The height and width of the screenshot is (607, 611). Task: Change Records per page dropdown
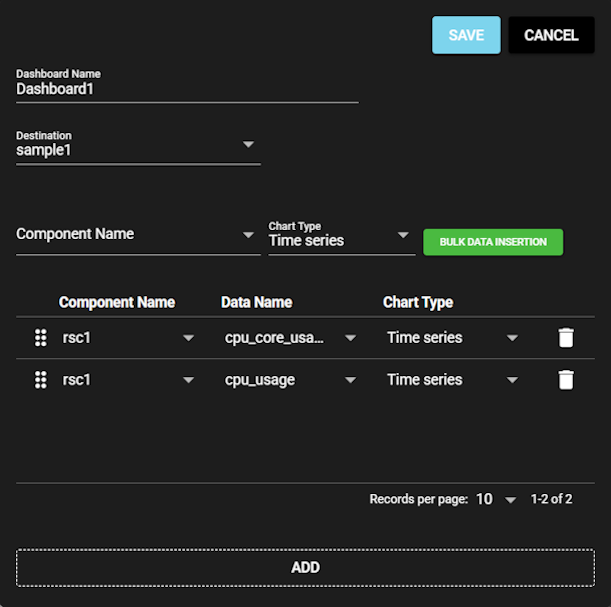[x=496, y=499]
